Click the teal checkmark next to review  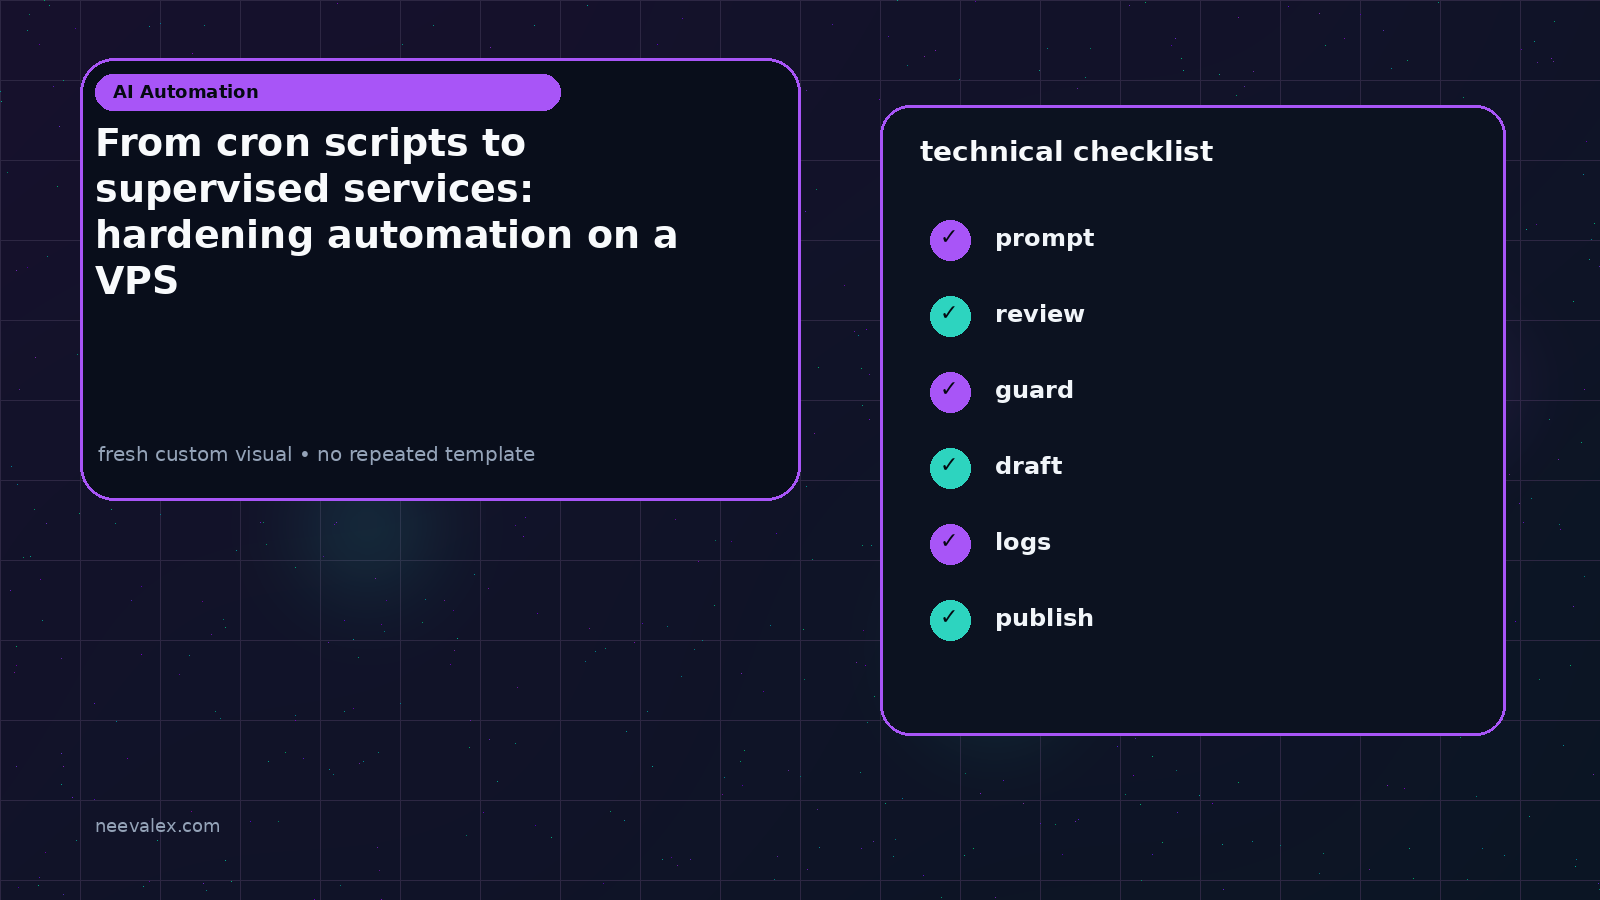point(950,316)
